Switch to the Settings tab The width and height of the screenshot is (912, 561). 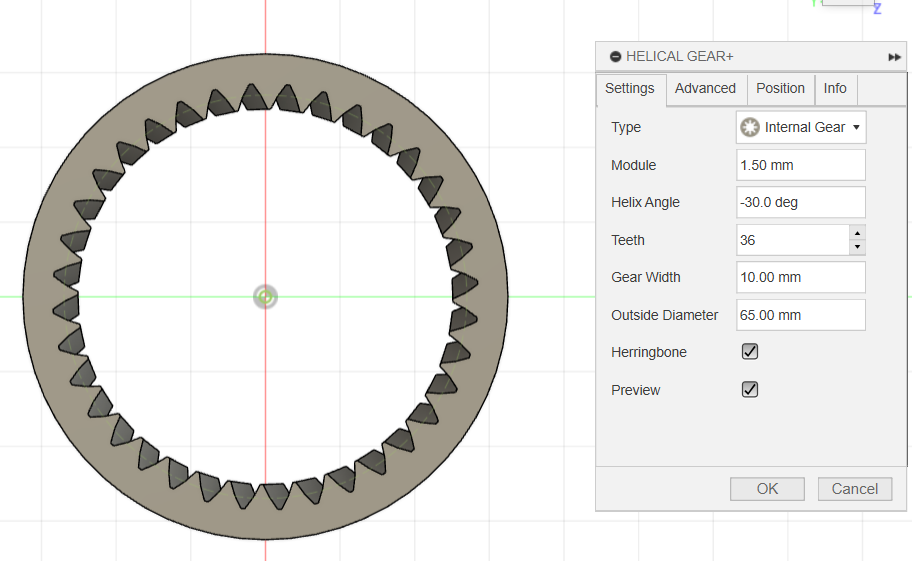(630, 88)
